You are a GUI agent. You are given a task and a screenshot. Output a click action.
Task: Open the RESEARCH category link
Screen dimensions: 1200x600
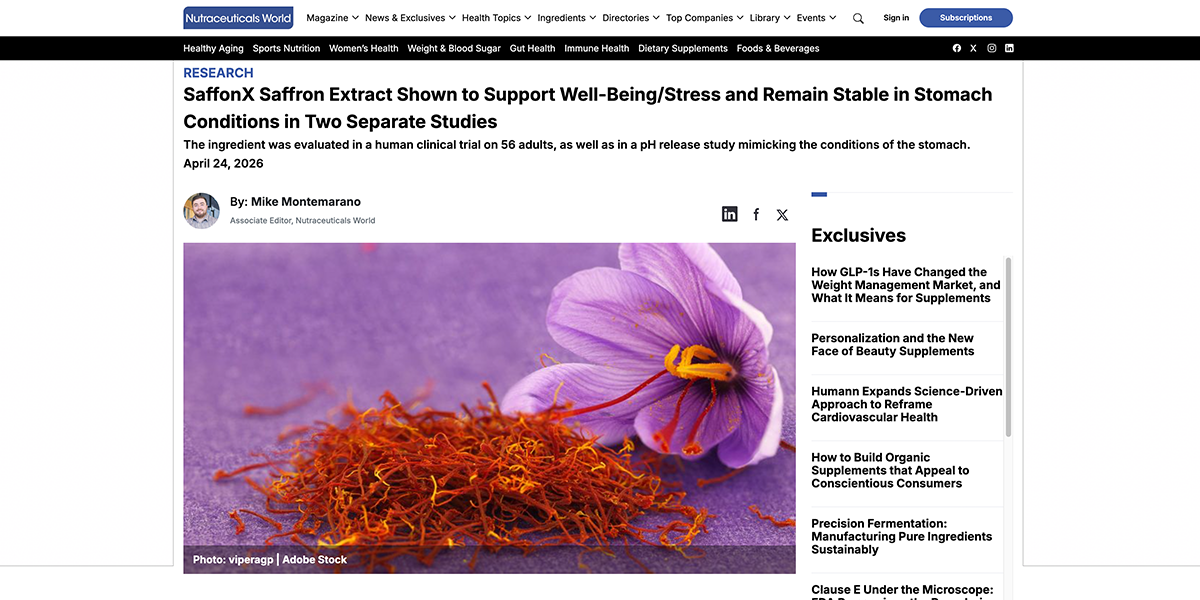(218, 73)
